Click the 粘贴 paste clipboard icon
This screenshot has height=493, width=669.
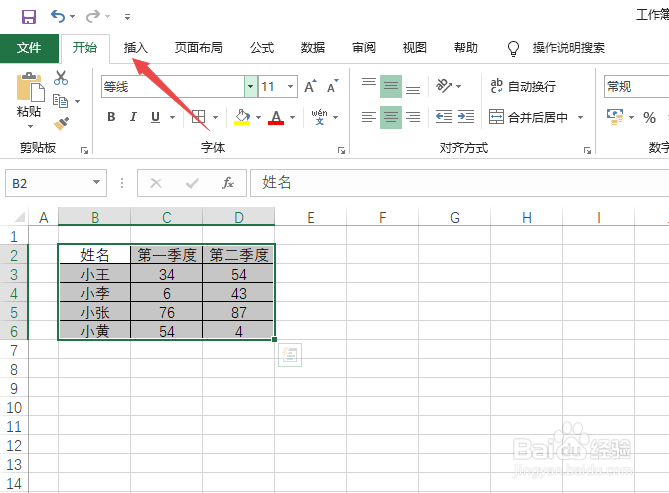[30, 87]
